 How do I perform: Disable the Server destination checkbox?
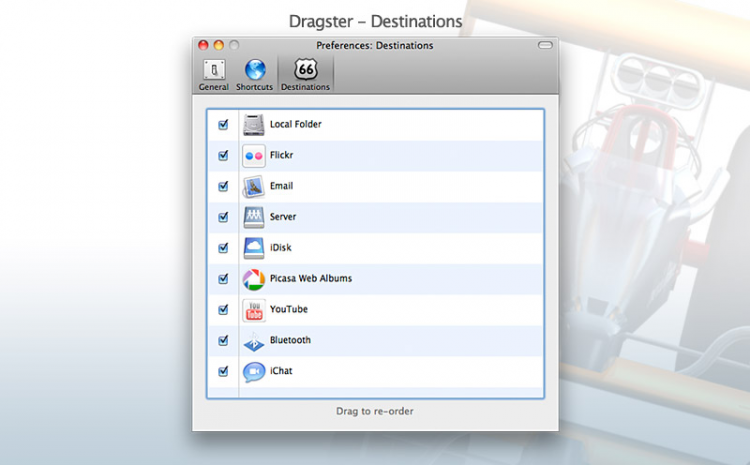[223, 217]
